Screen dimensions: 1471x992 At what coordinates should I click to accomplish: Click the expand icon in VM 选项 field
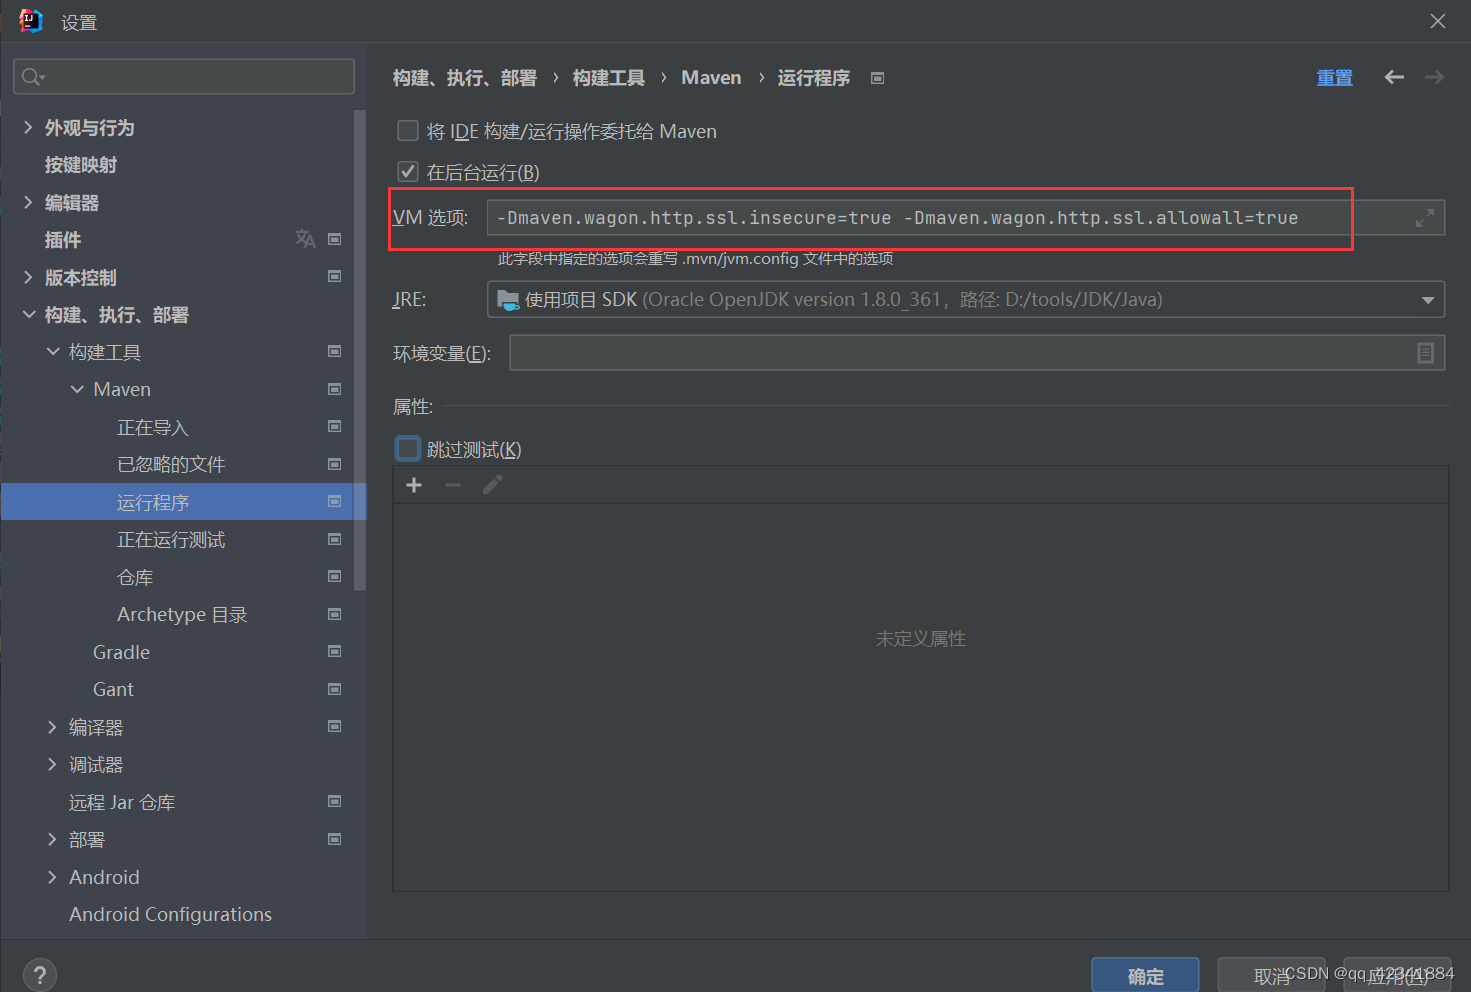1425,218
